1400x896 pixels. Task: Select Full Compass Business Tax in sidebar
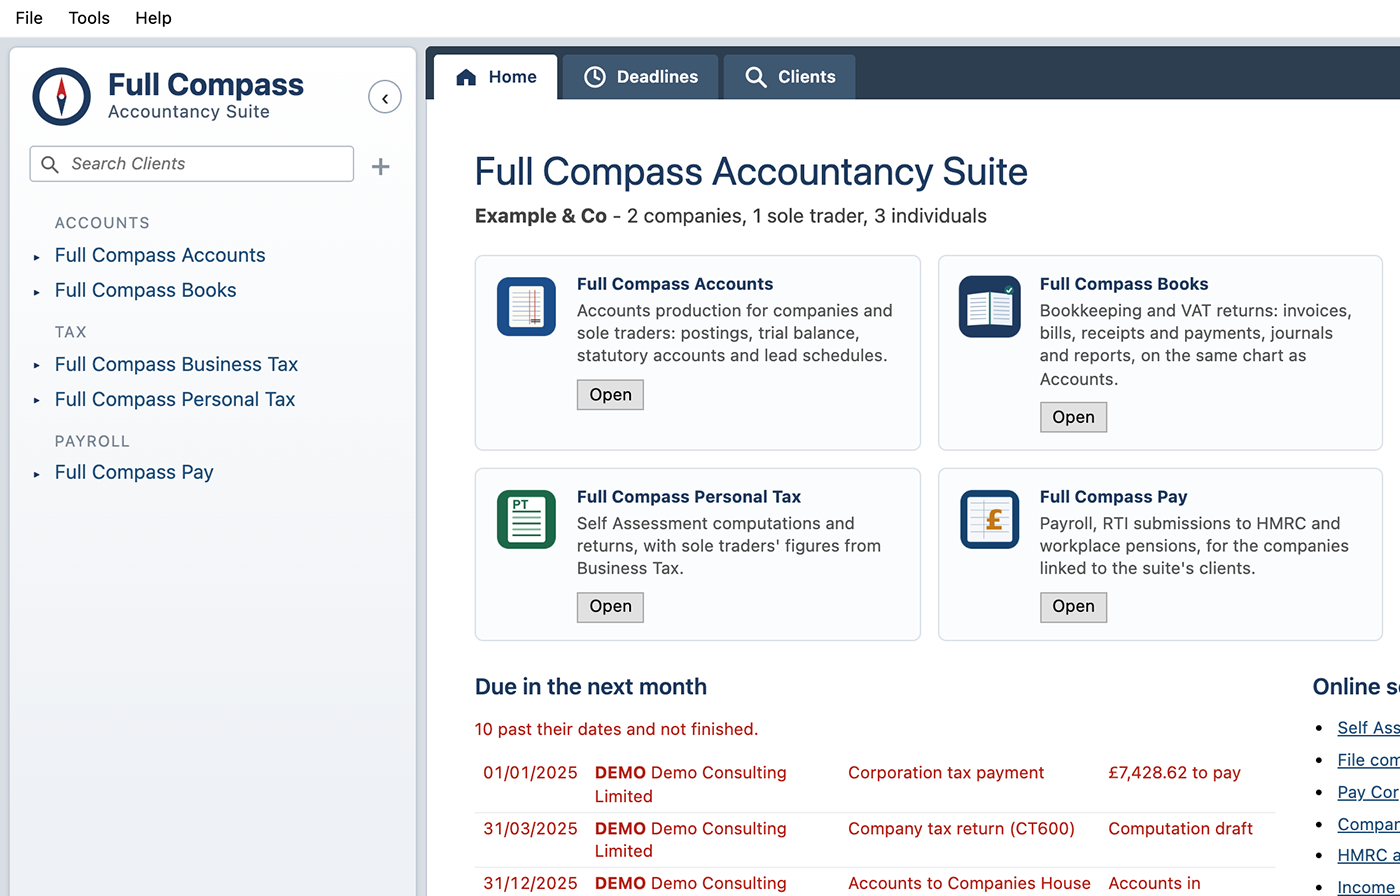click(x=176, y=364)
